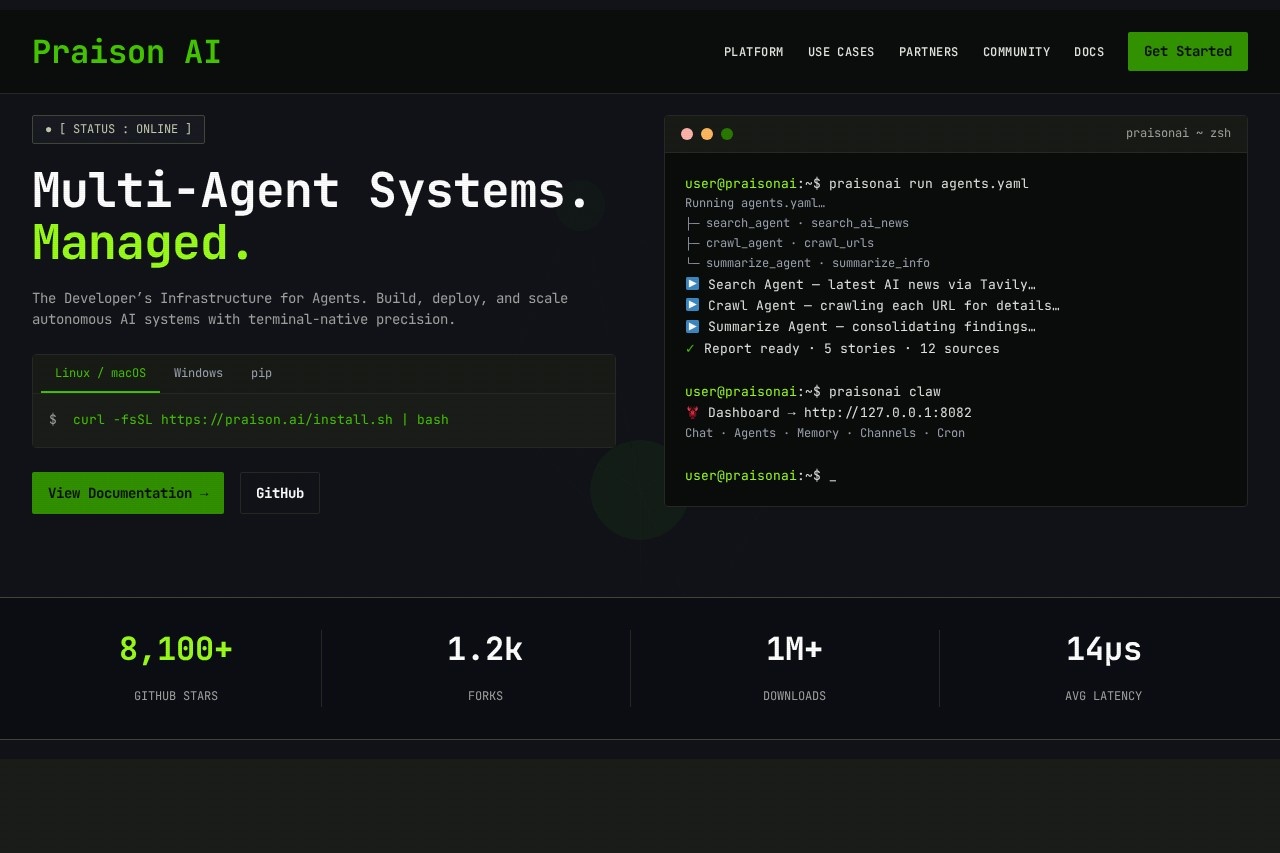Click the last empty terminal prompt line

coord(760,475)
